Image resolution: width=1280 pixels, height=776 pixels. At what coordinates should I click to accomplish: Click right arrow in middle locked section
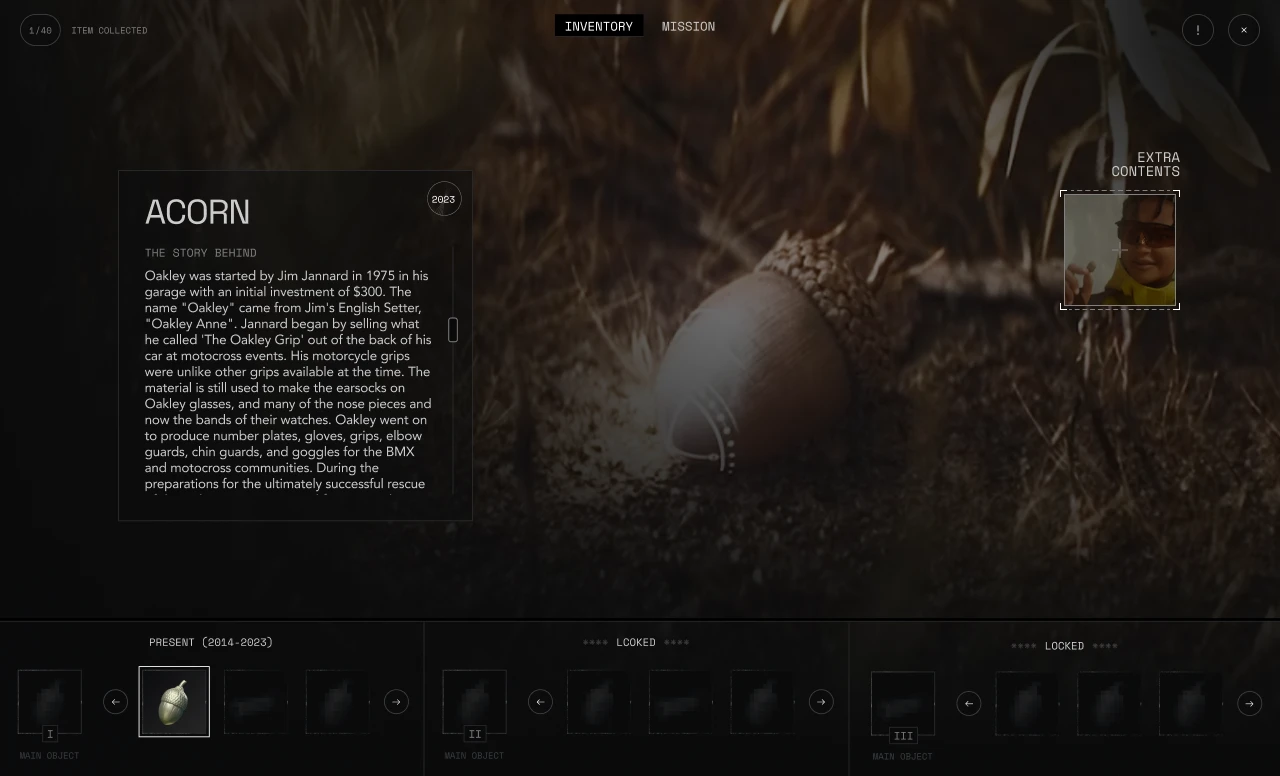click(821, 702)
